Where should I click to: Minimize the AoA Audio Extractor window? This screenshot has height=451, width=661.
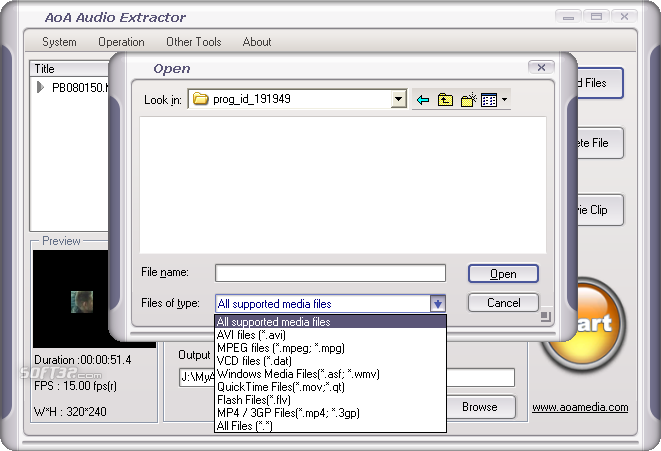(x=568, y=17)
